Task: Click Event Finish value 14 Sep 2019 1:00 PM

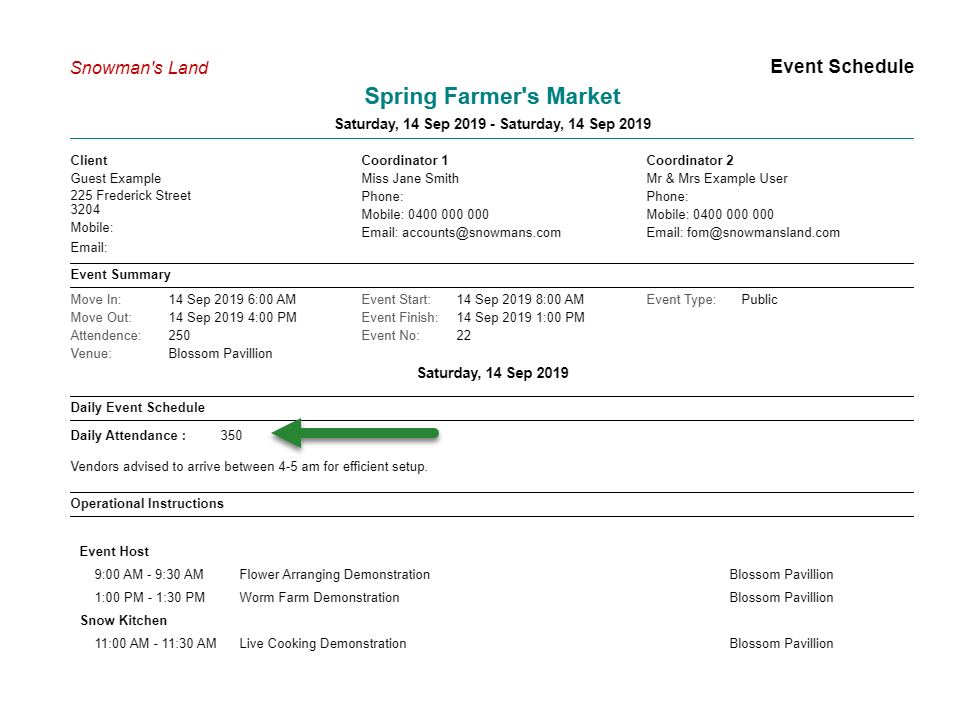Action: click(520, 318)
